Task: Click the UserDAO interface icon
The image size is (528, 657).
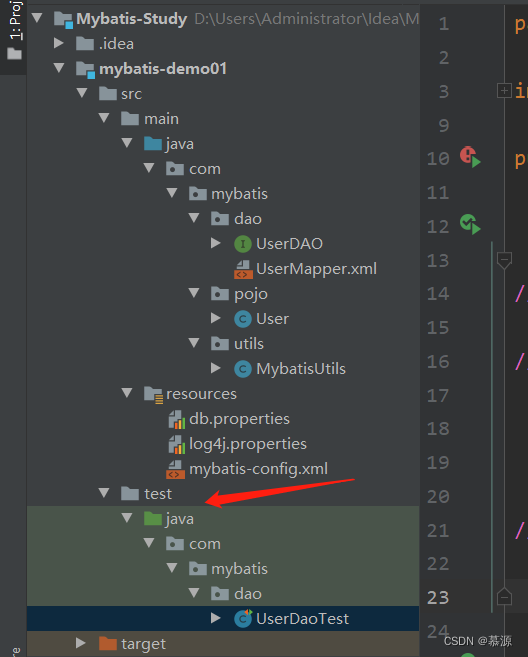Action: pos(243,244)
